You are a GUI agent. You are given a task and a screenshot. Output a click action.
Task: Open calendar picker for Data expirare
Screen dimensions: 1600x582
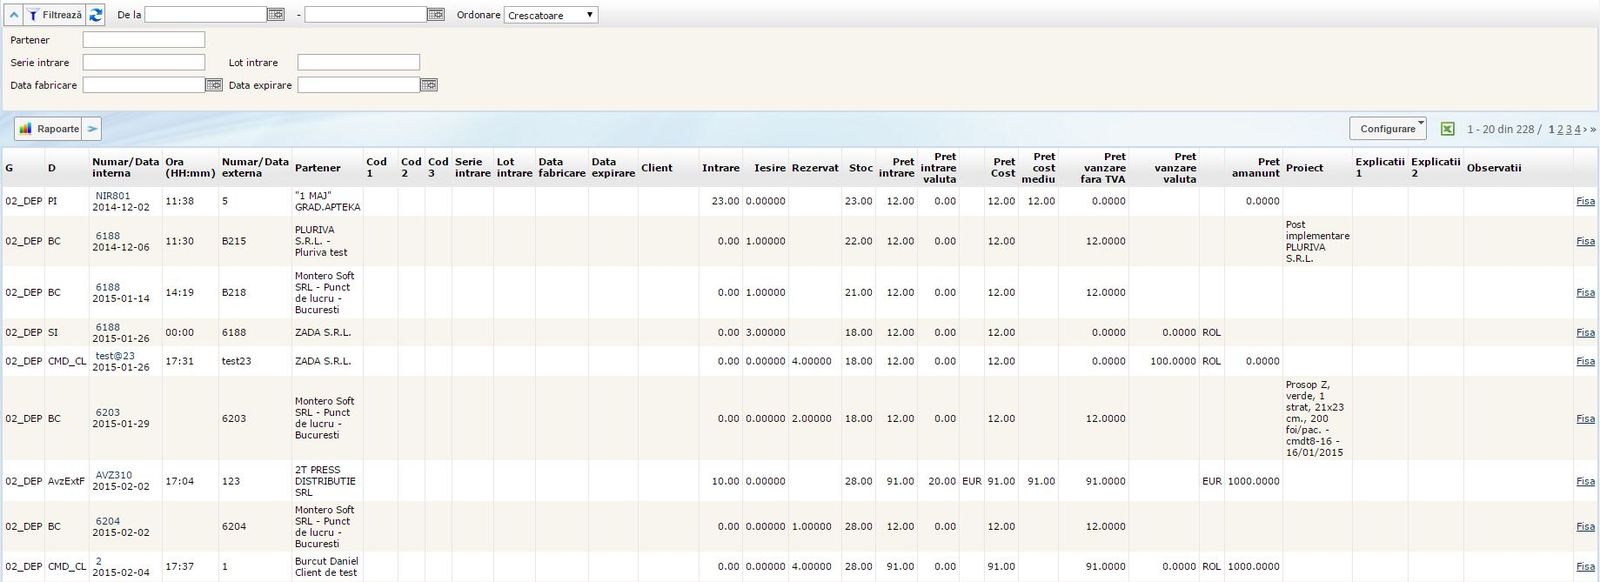(x=428, y=85)
